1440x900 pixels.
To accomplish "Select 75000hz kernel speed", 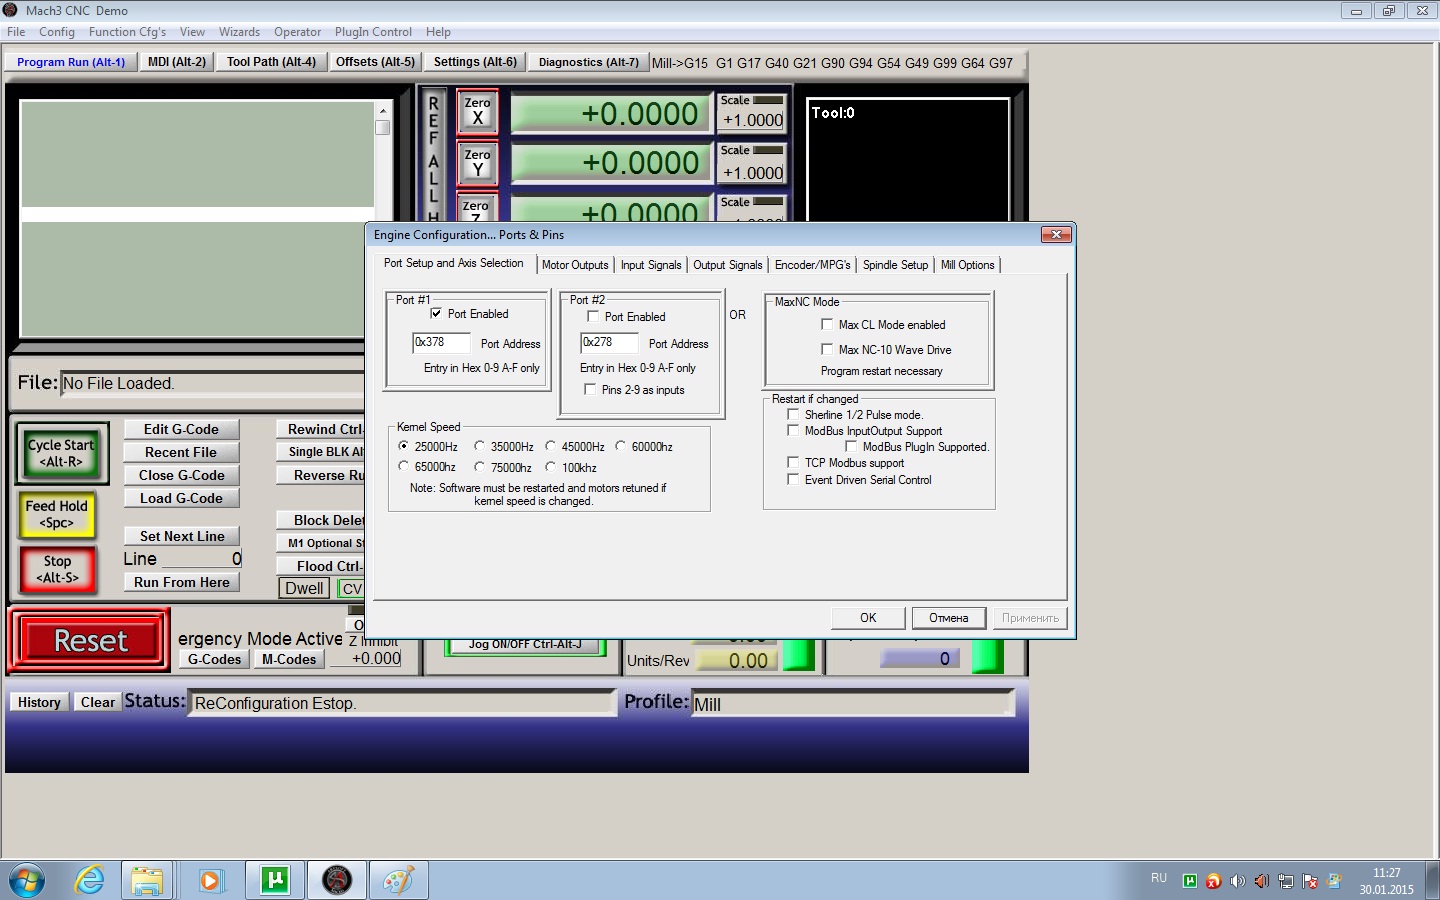I will click(480, 466).
